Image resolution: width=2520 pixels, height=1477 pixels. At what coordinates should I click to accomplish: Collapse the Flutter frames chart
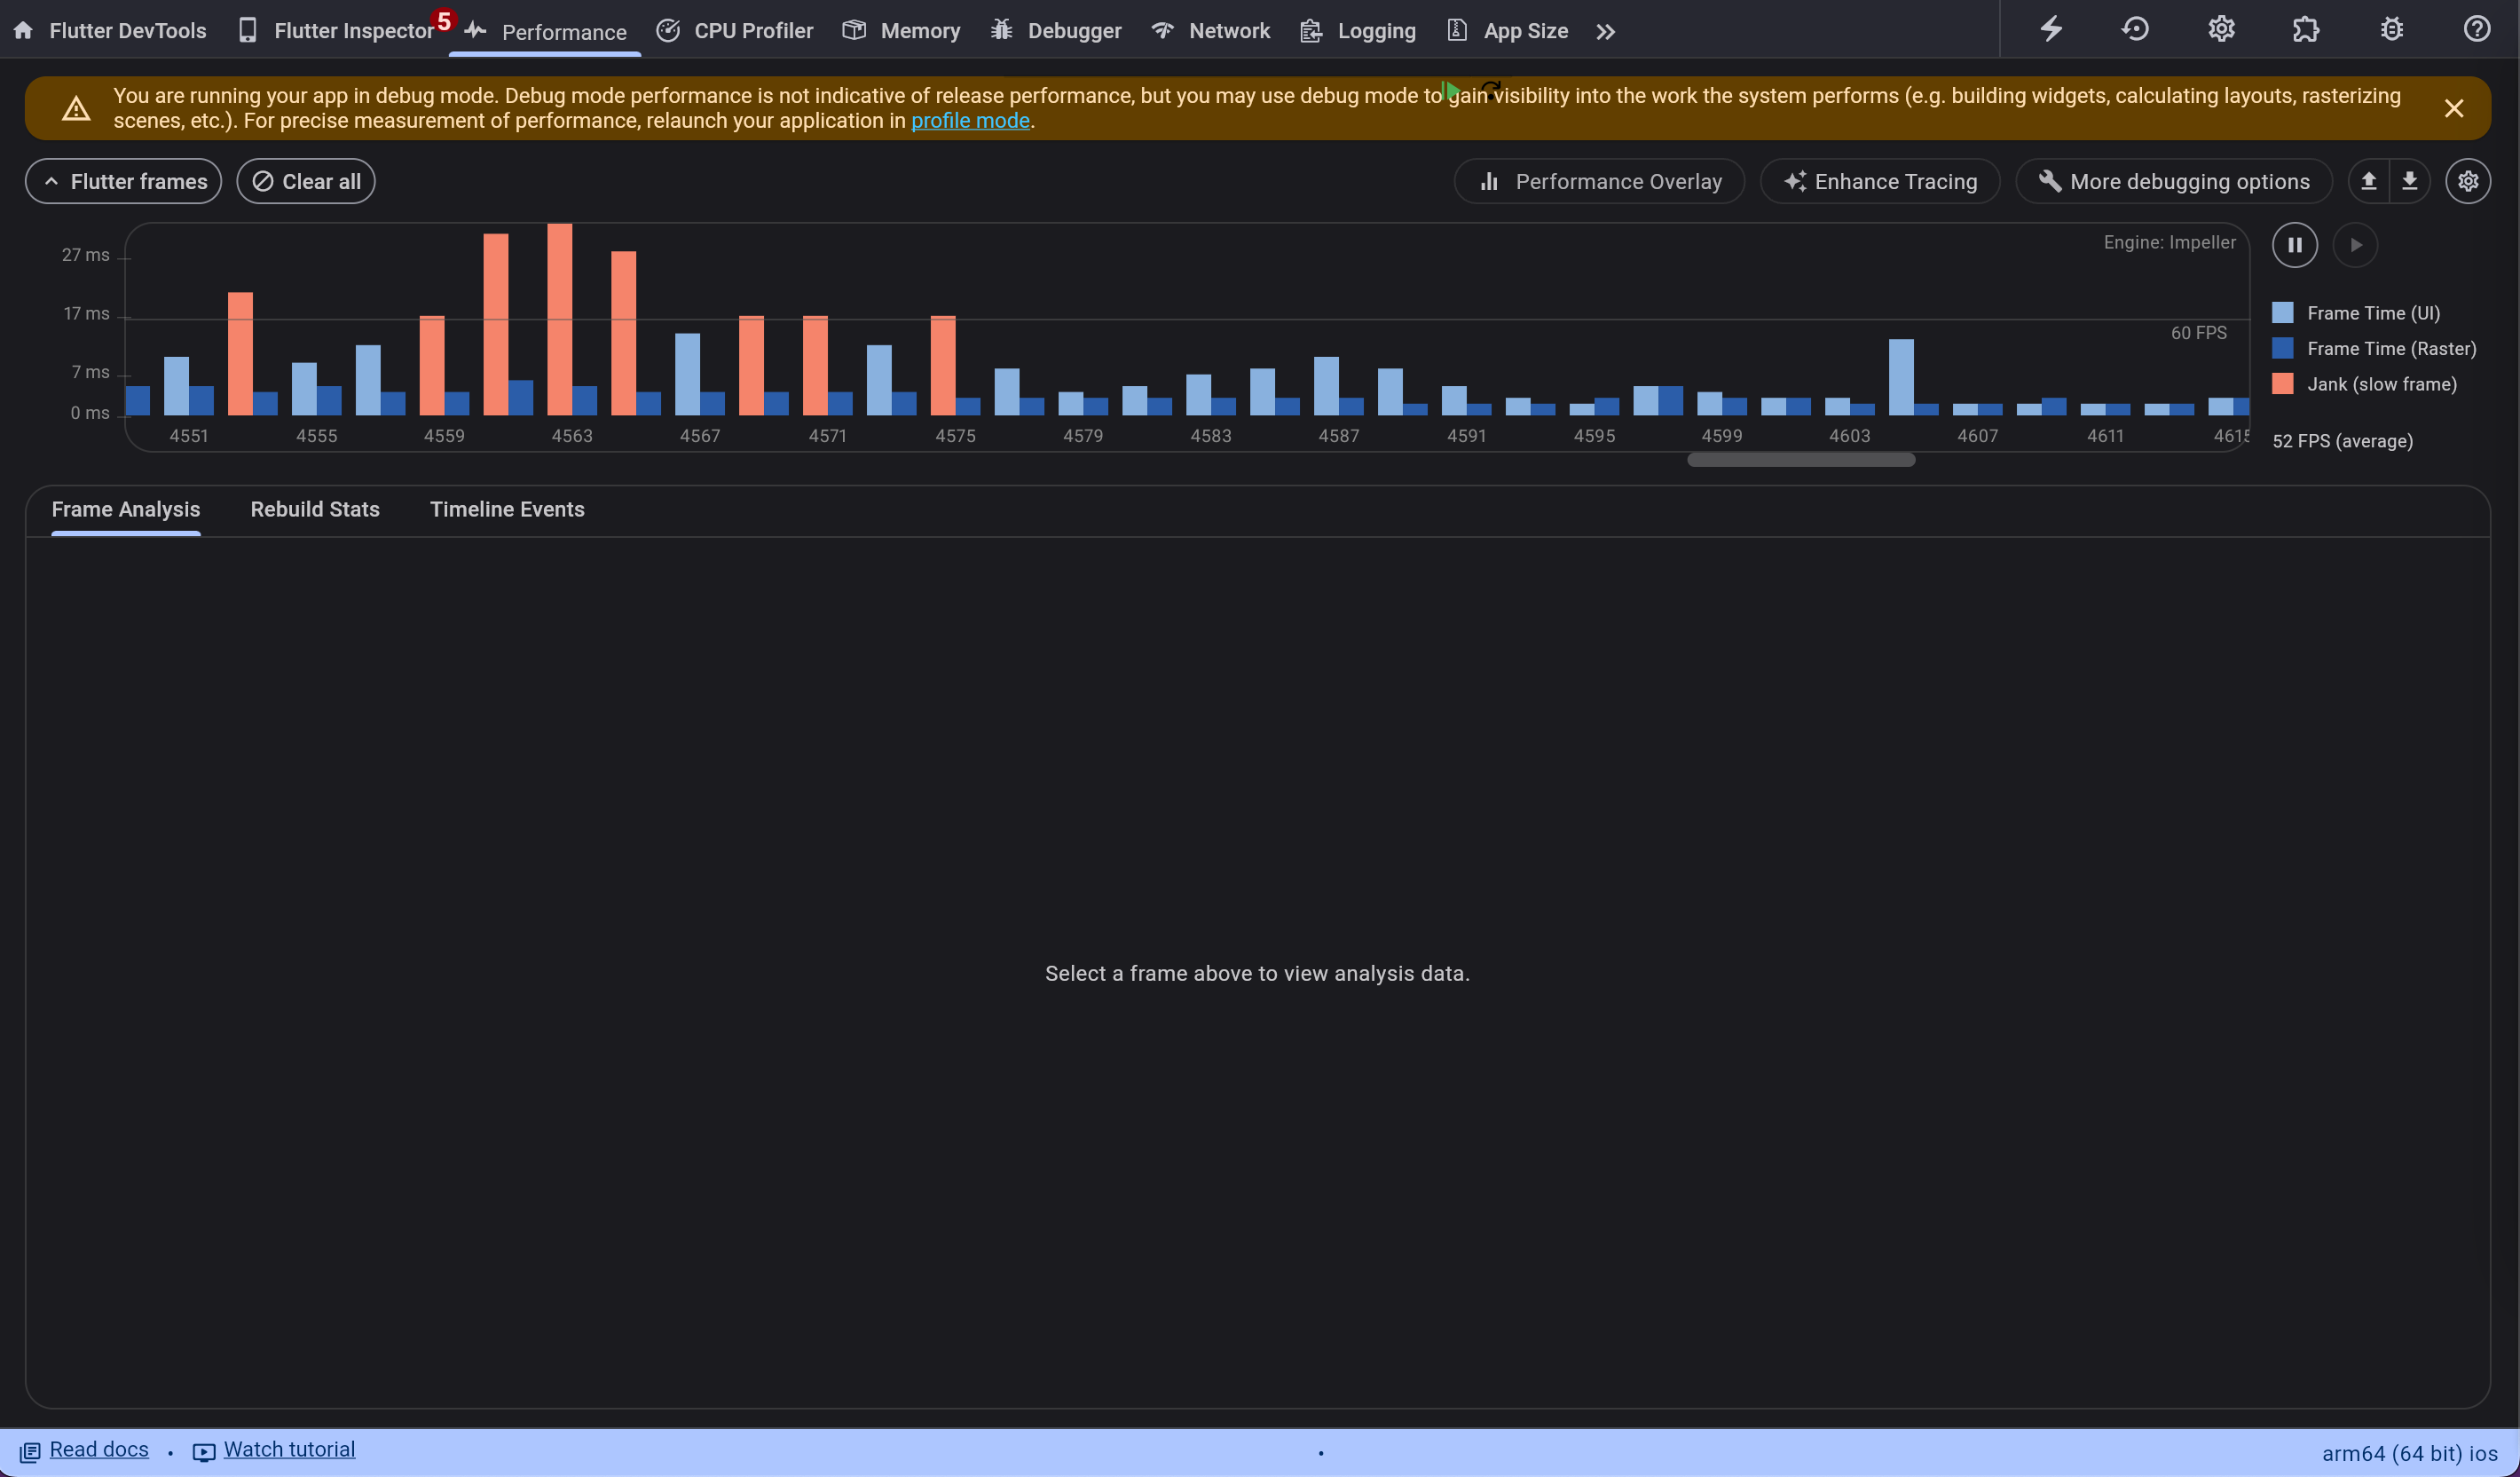[x=123, y=181]
